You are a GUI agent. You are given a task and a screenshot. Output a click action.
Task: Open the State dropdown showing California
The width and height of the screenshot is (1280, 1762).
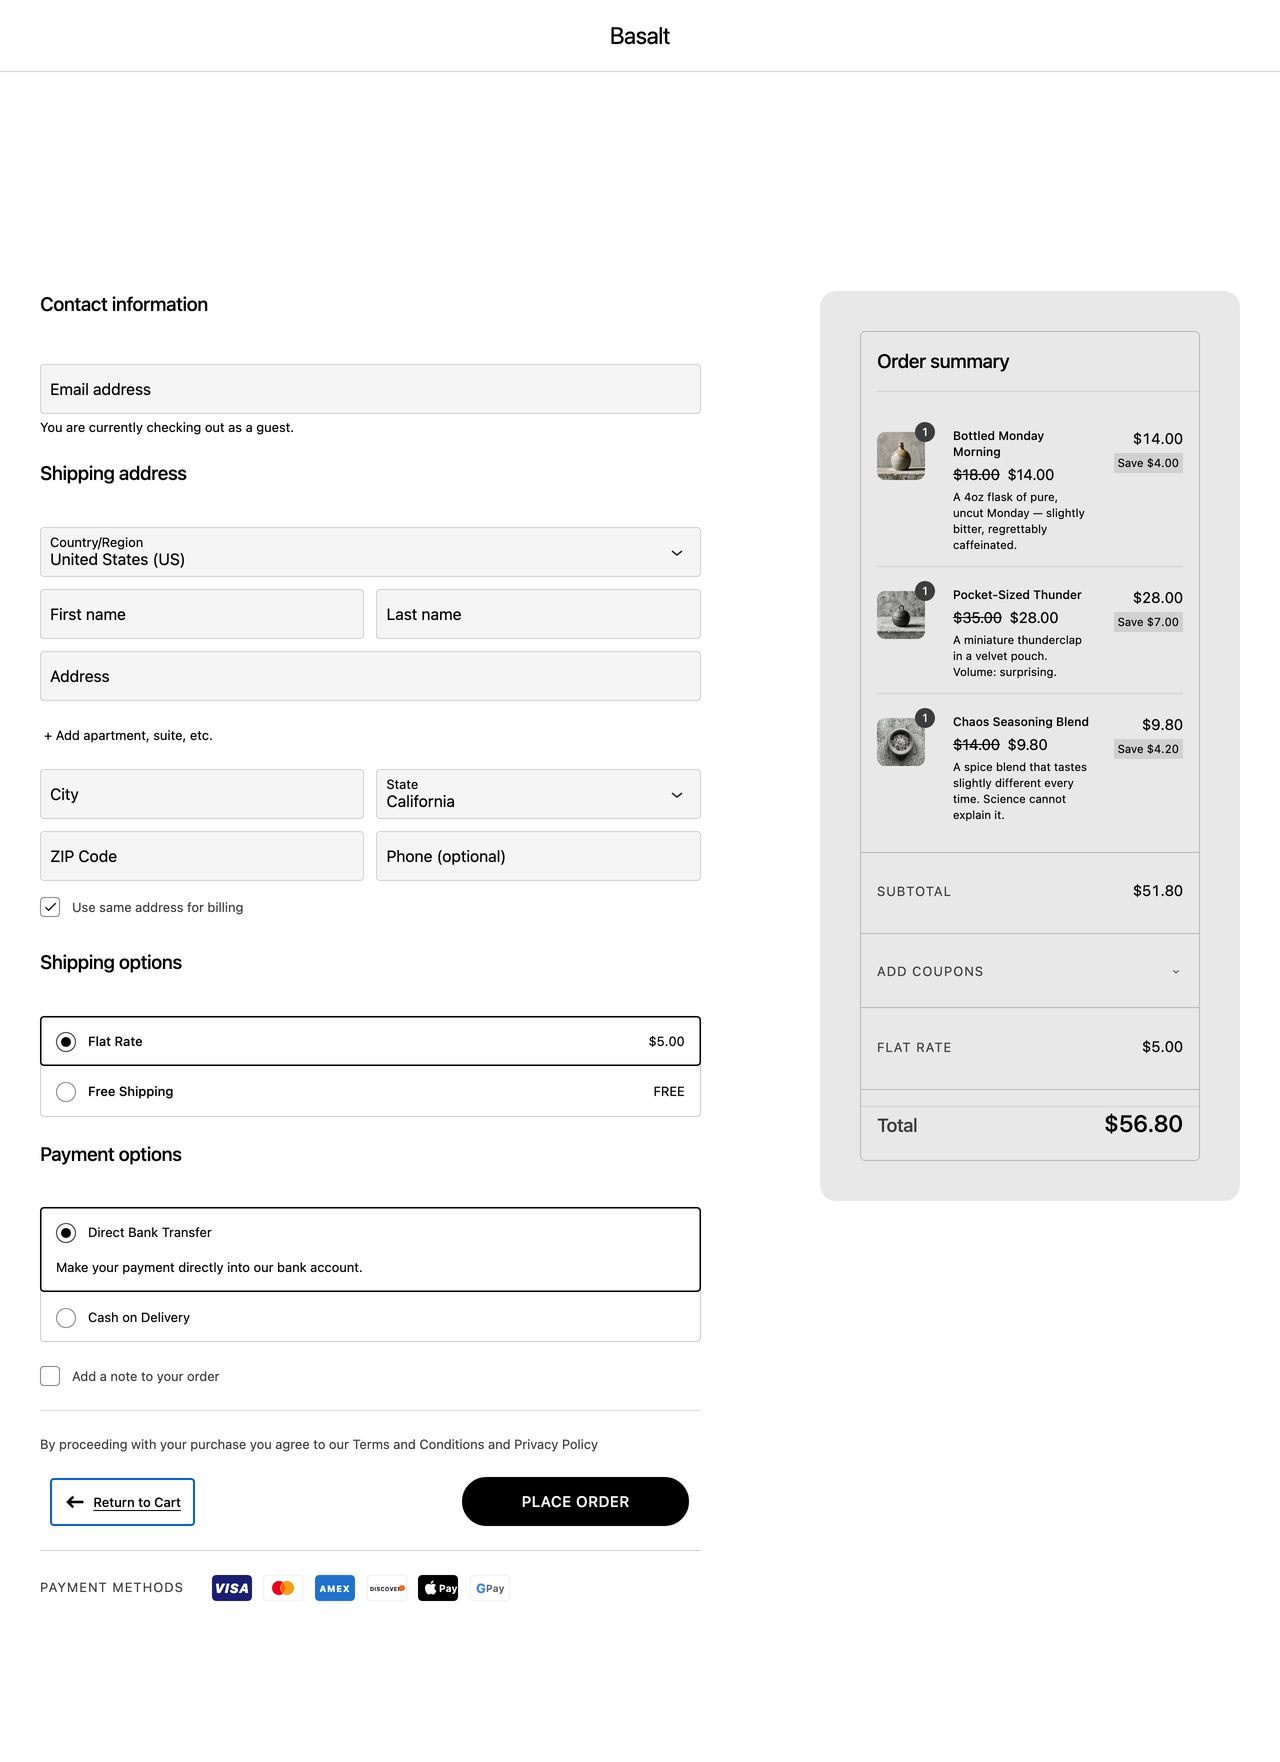(538, 794)
